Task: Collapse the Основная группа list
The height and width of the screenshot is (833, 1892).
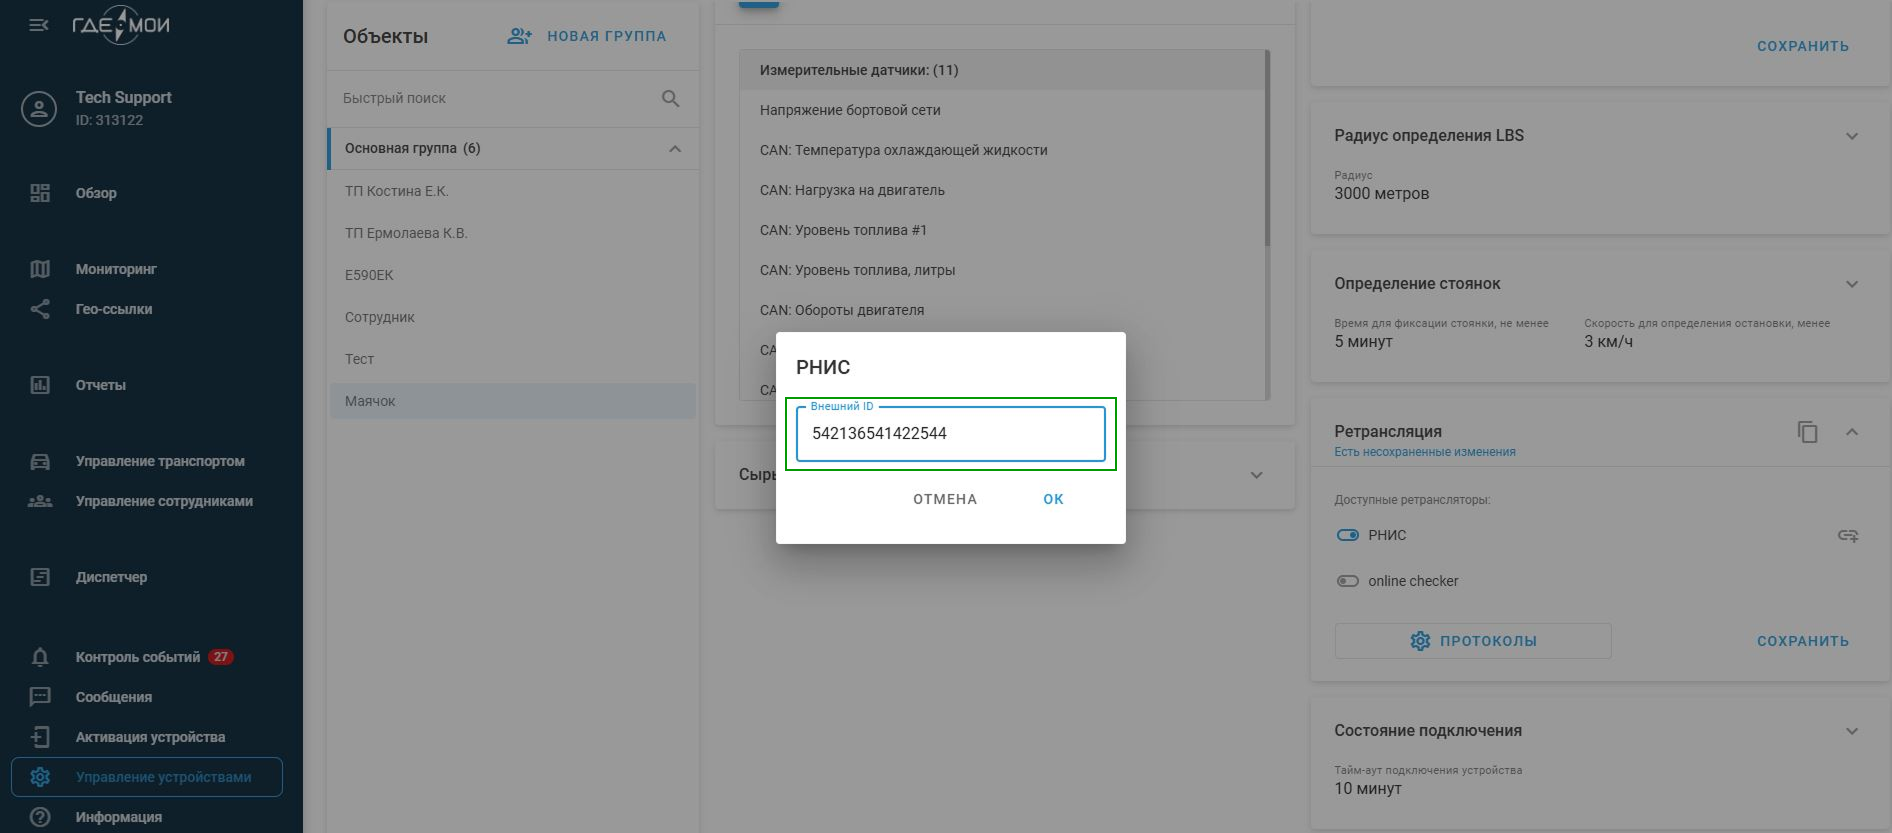Action: click(x=675, y=149)
